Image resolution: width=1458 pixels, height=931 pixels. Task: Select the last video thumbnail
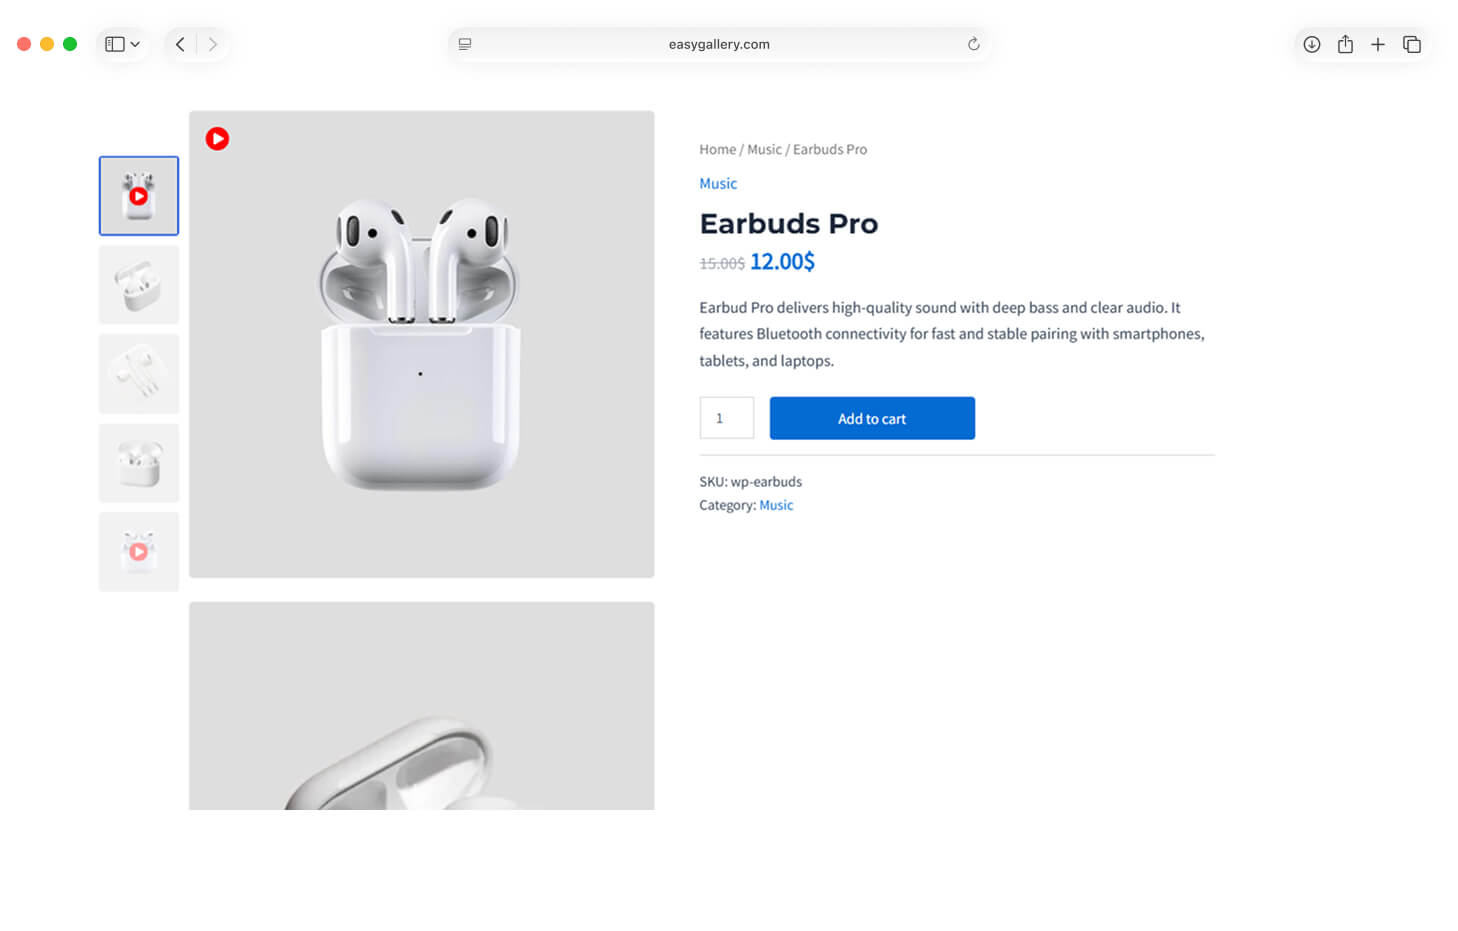coord(139,552)
